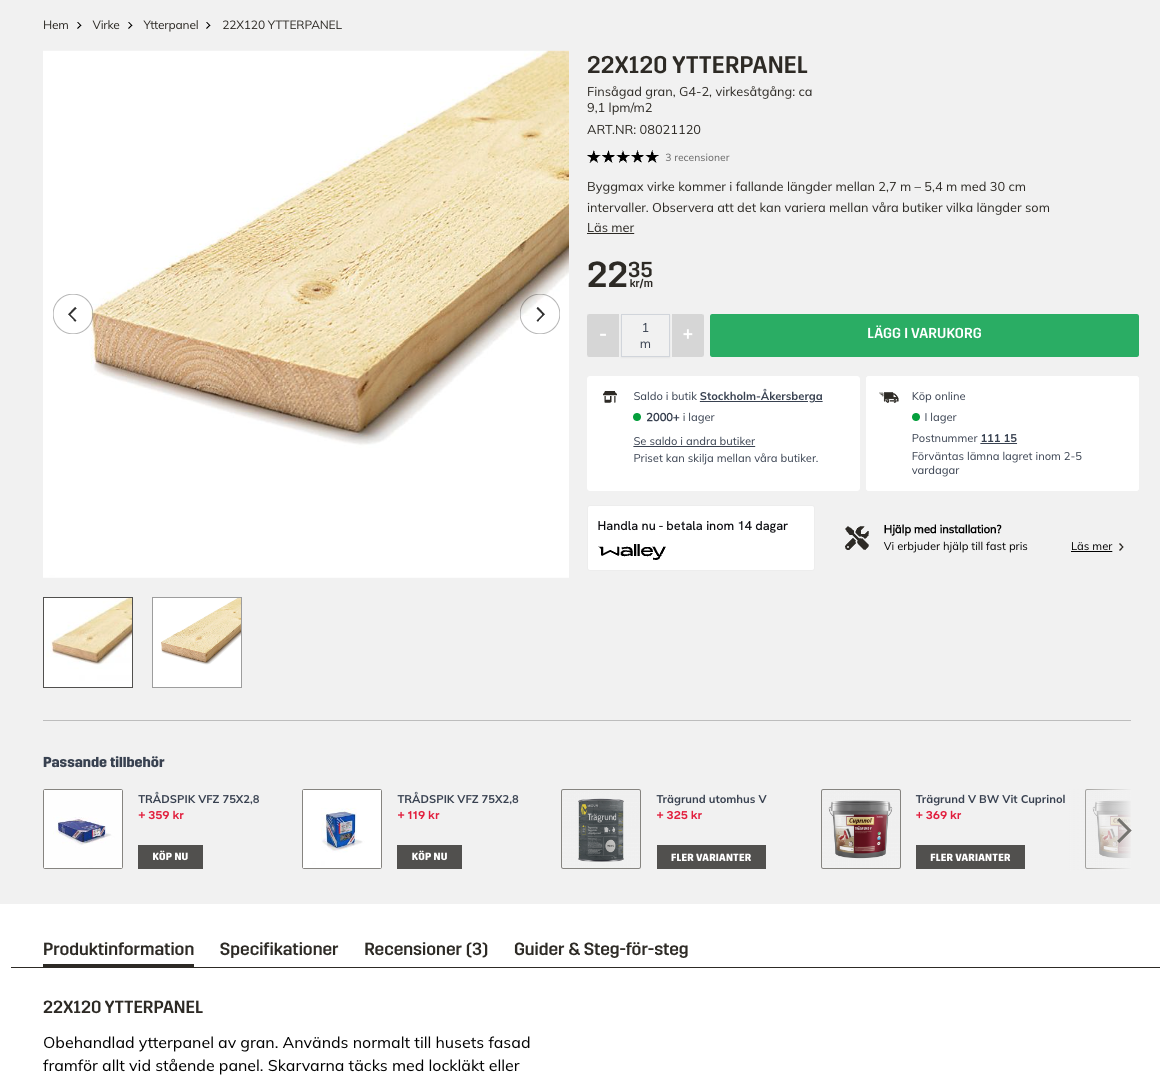Click KÖP NU for TRÅDSPIK VFZ 75X2,8
Screen dimensions: 1160x1080
(x=170, y=856)
